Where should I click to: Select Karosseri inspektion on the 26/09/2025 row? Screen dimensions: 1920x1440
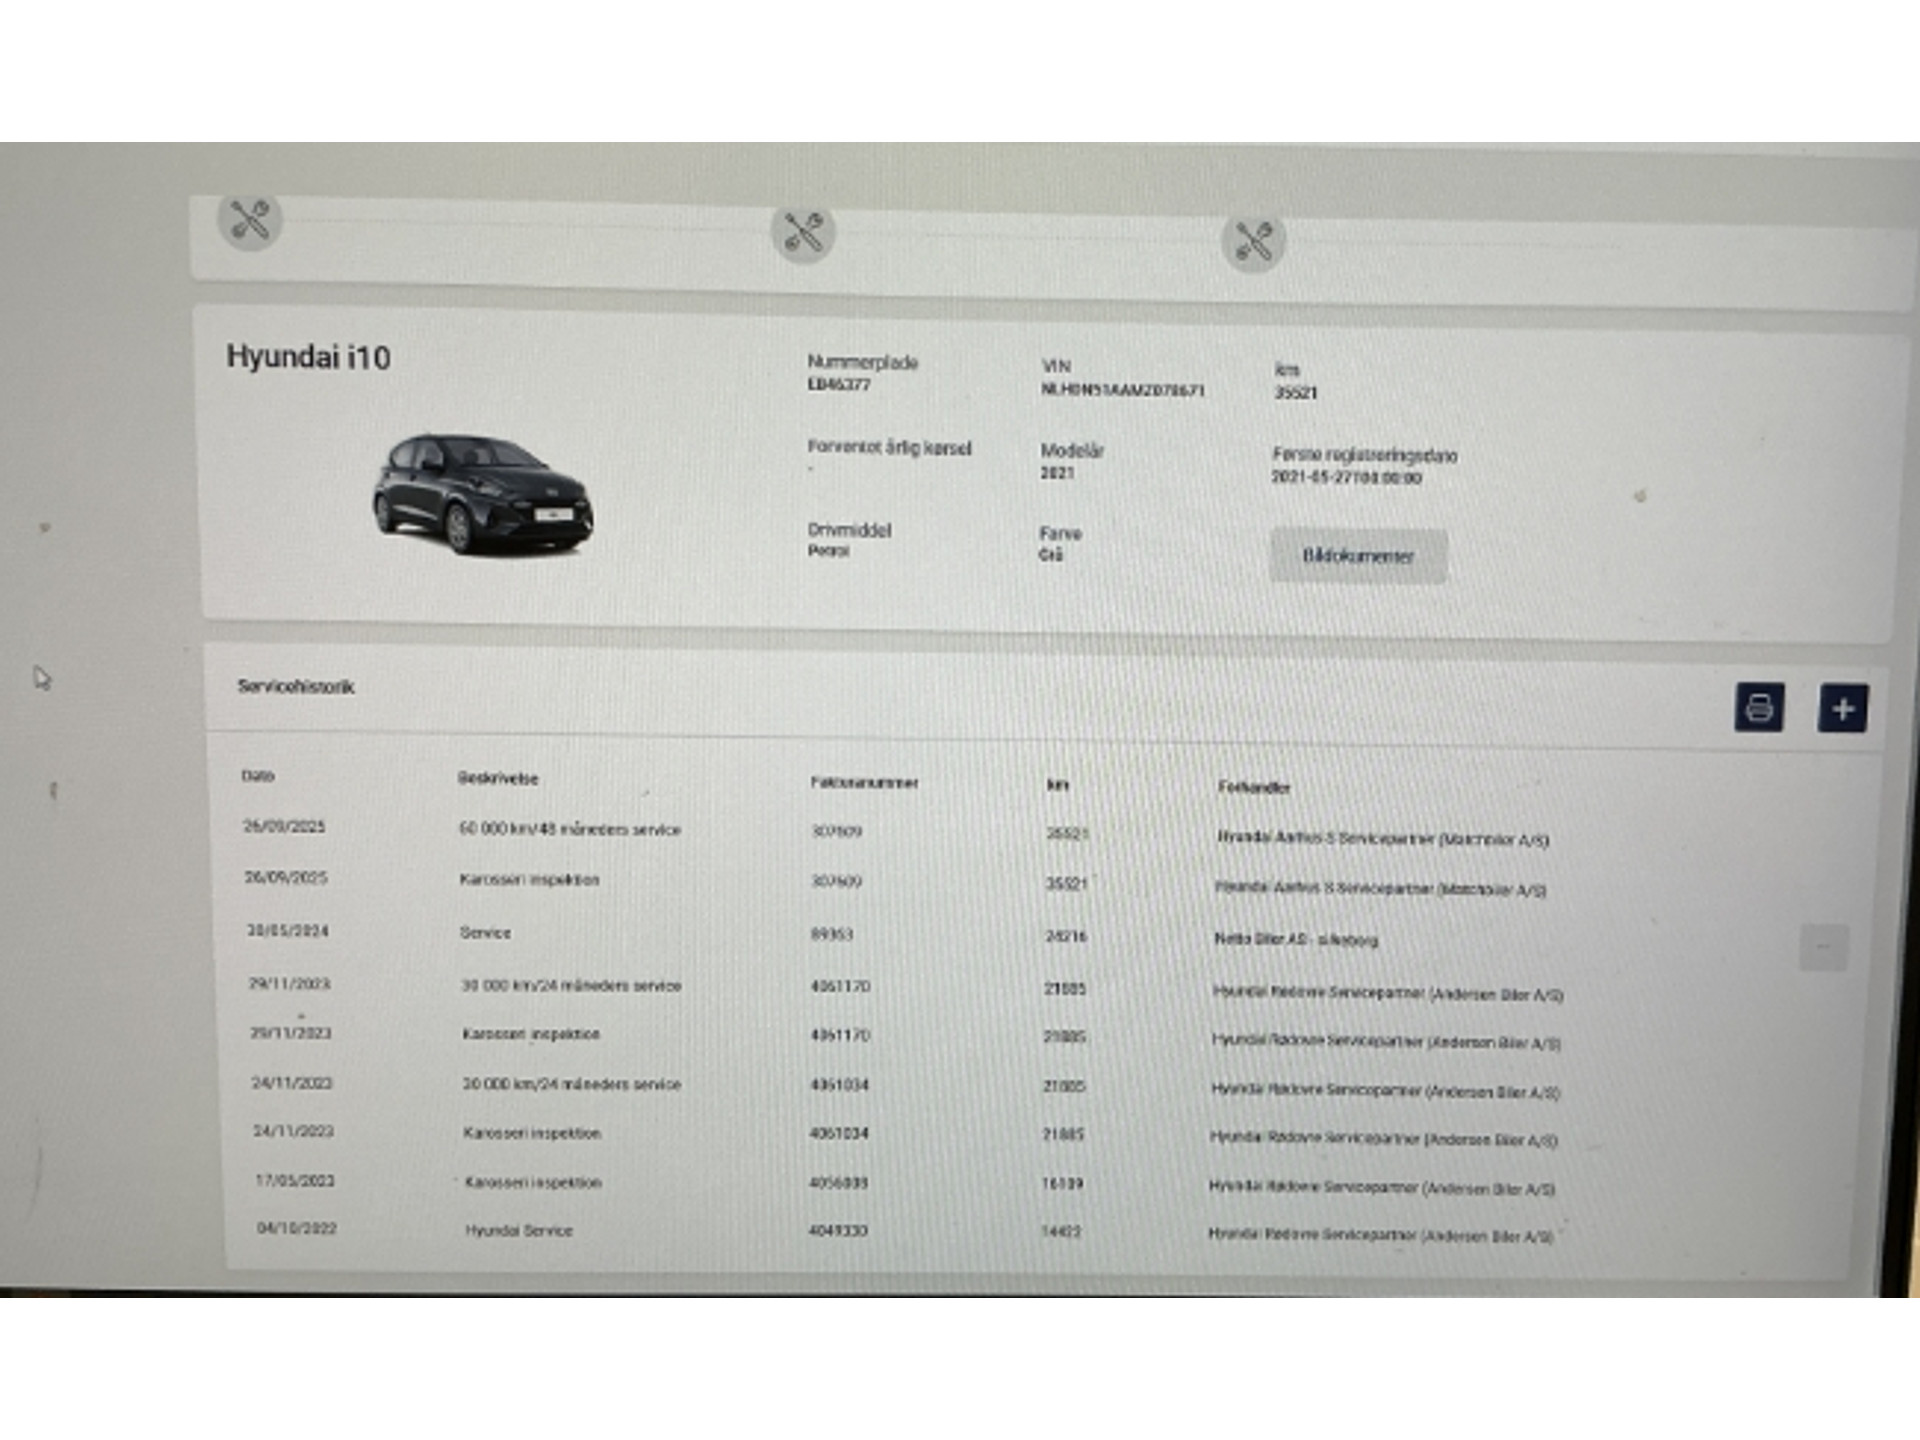point(529,879)
